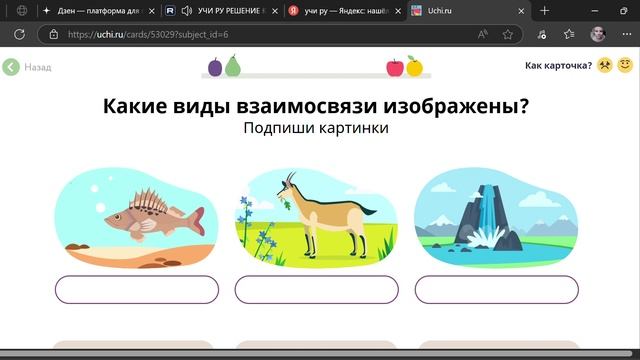640x360 pixels.
Task: Close the УЧИ РУ РЕШЕНИЕ tab
Action: 275,11
